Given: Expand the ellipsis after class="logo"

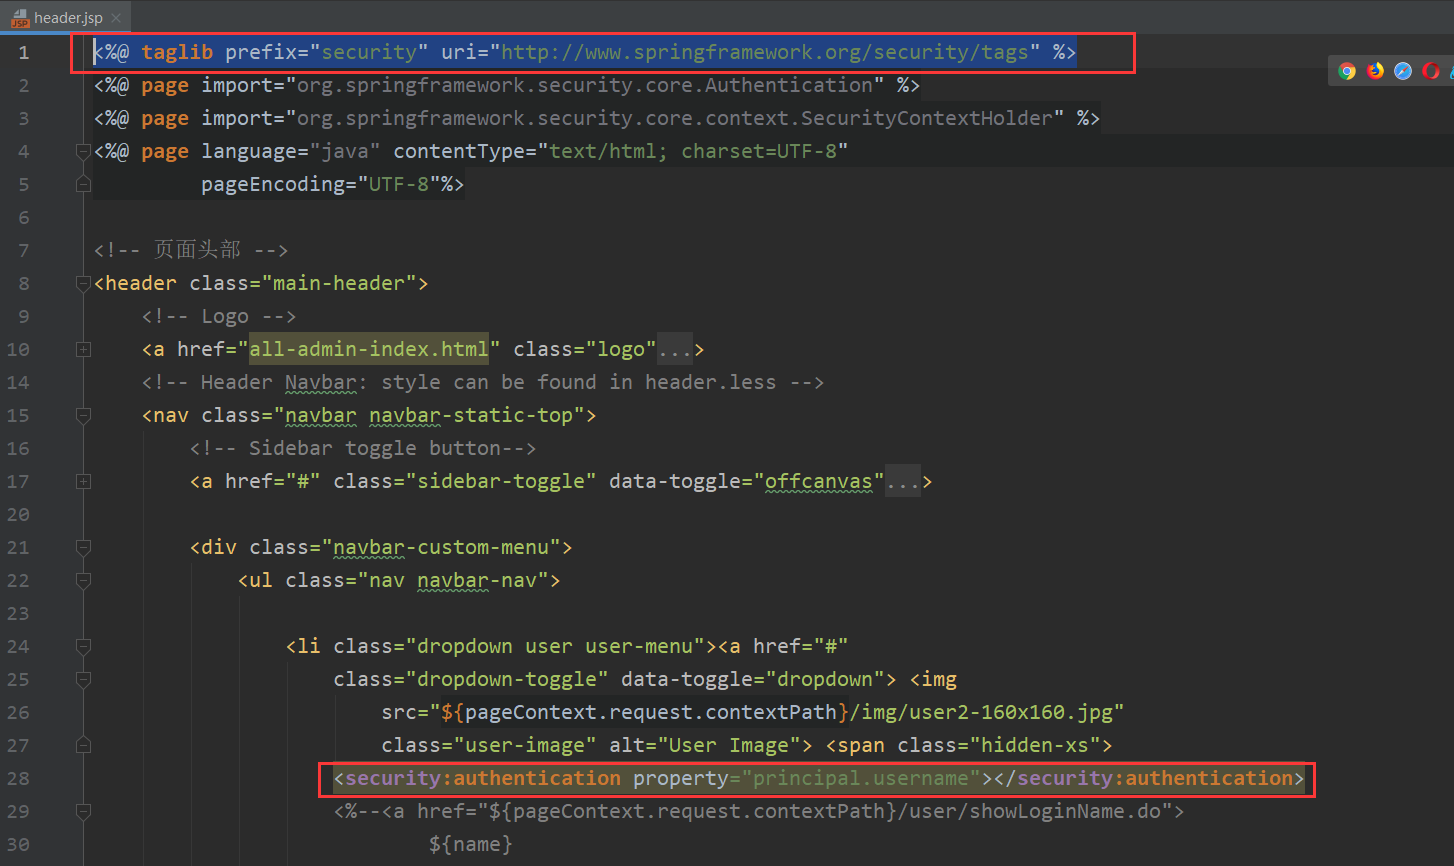Looking at the screenshot, I should click(675, 349).
